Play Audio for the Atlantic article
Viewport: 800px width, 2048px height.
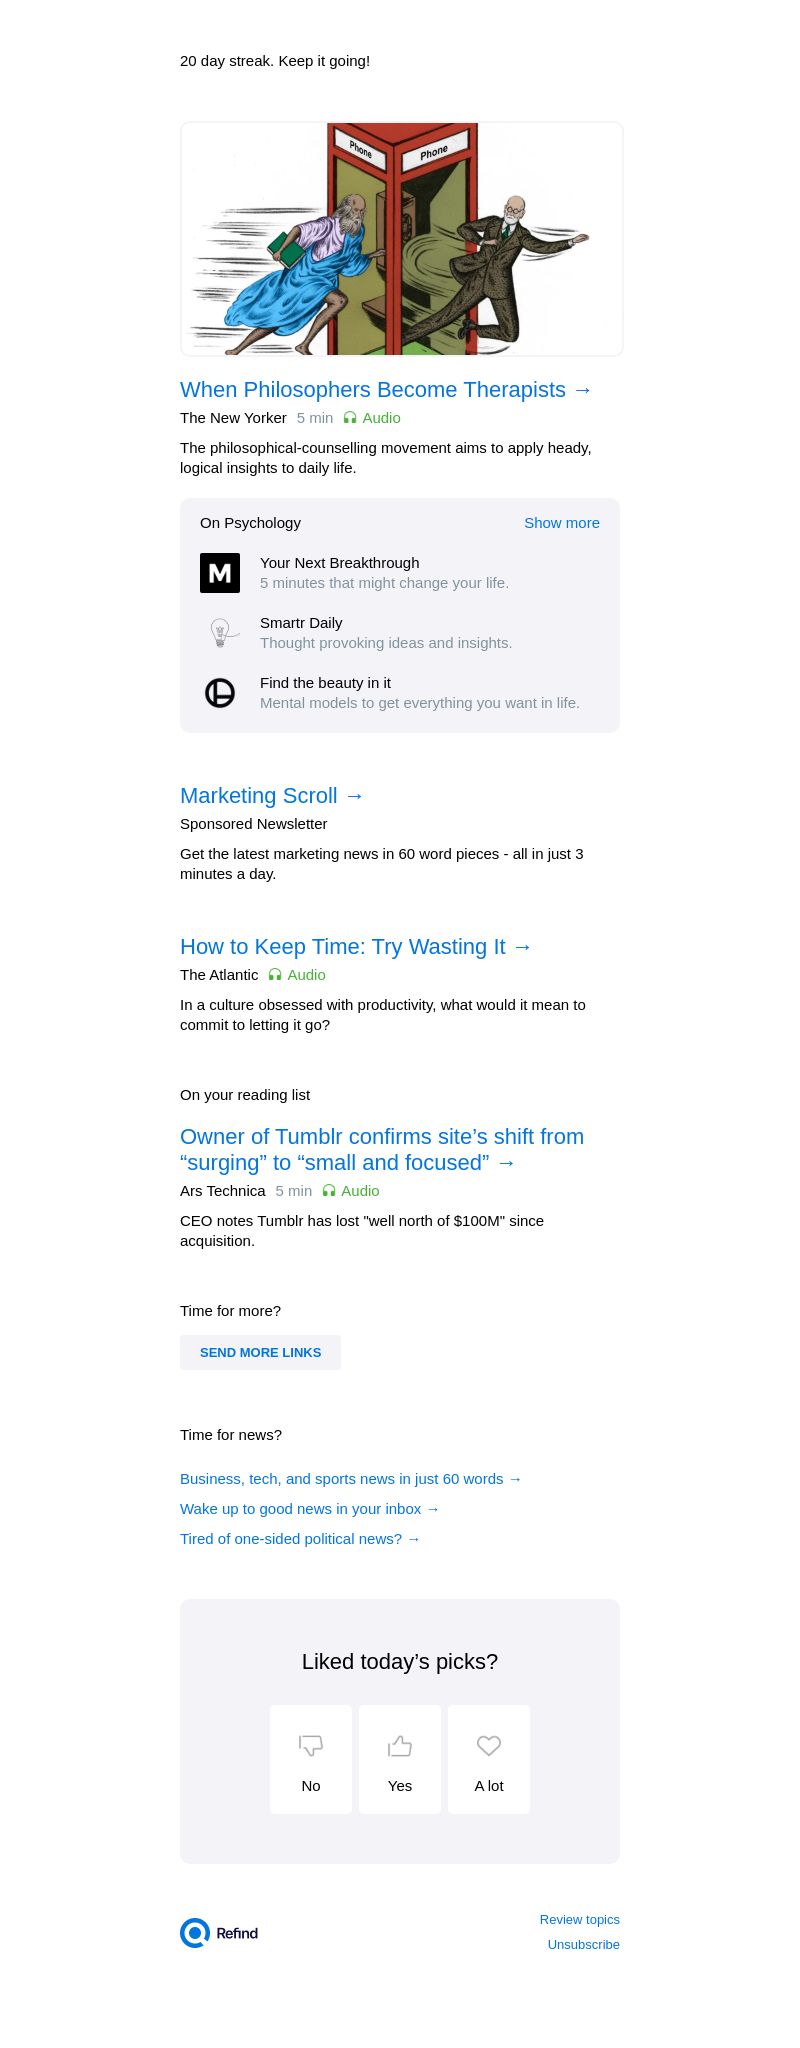pyautogui.click(x=297, y=975)
